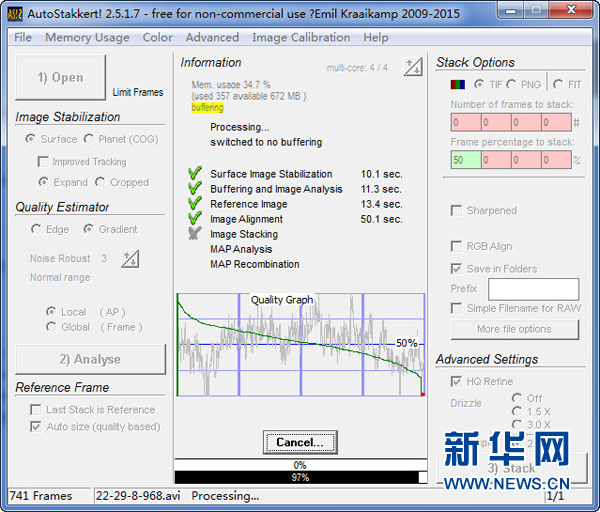Toggle the Sharpened checkbox
The image size is (600, 512).
[456, 210]
